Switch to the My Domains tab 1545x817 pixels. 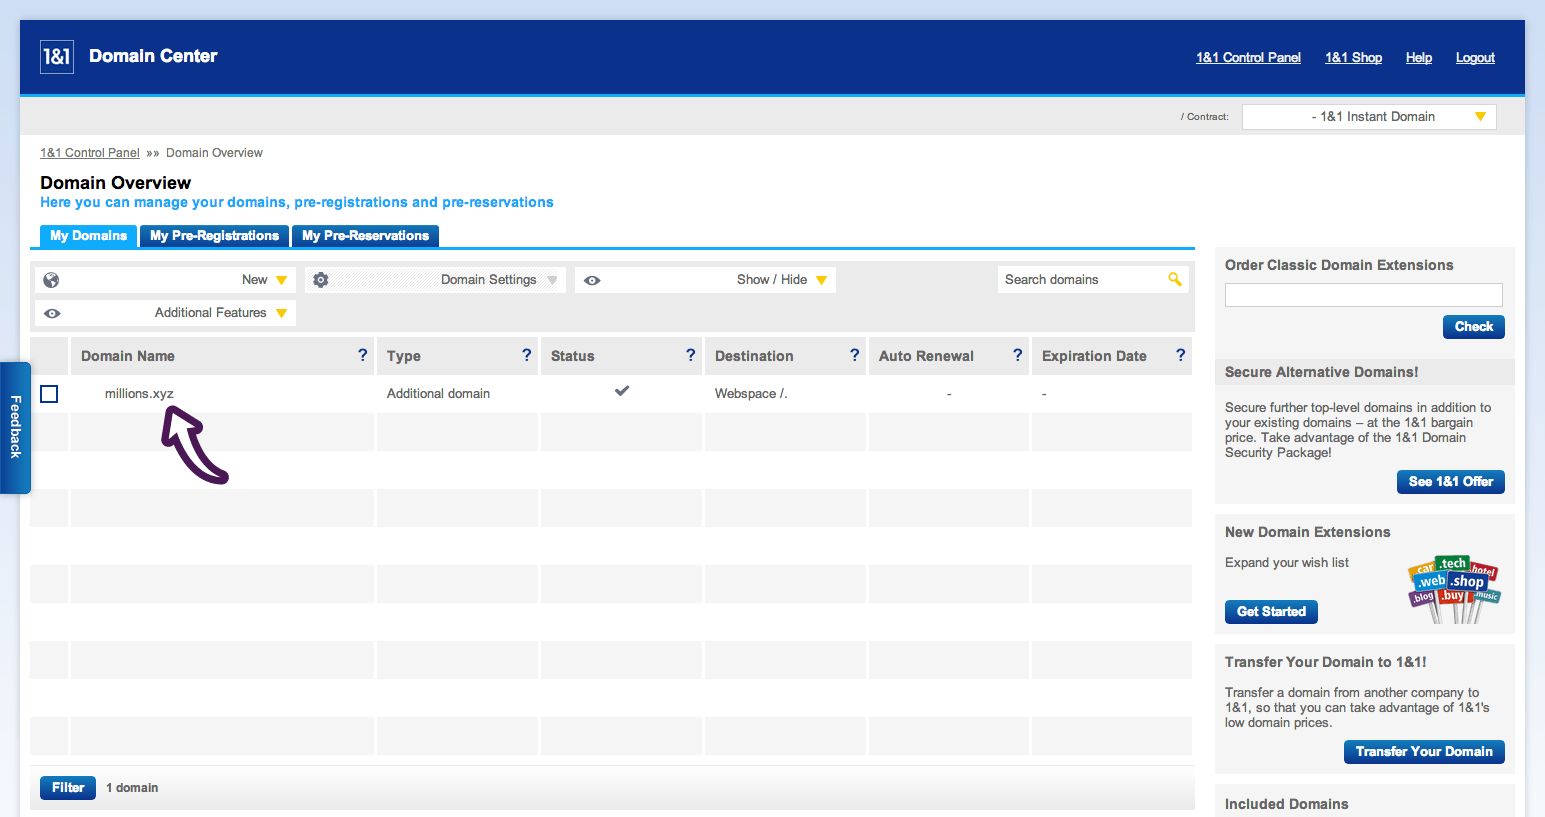click(x=88, y=236)
